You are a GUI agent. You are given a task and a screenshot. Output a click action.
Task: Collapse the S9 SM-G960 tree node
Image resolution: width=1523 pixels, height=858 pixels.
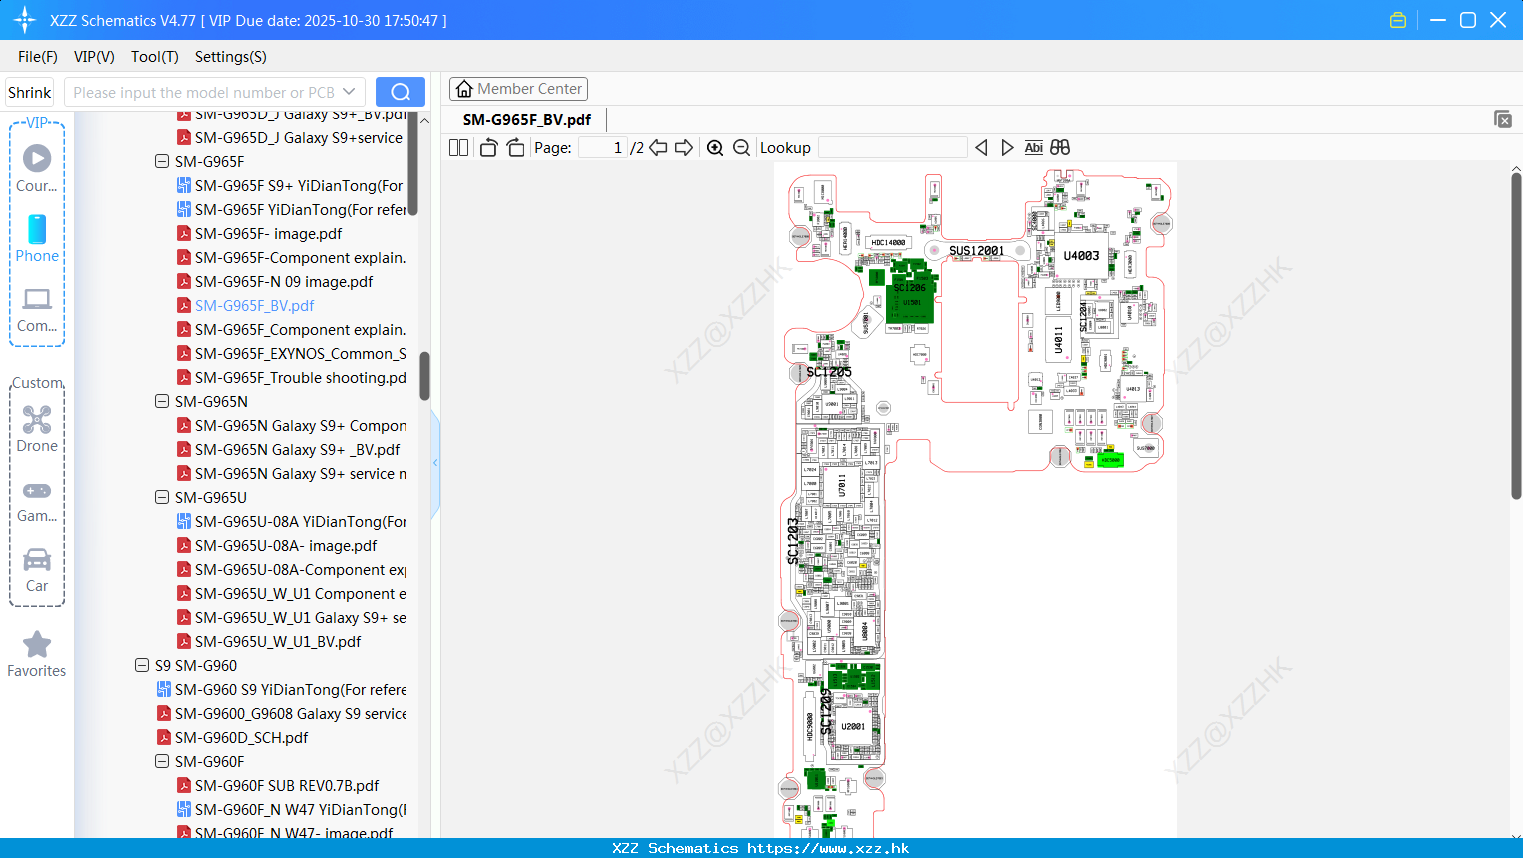pyautogui.click(x=142, y=665)
